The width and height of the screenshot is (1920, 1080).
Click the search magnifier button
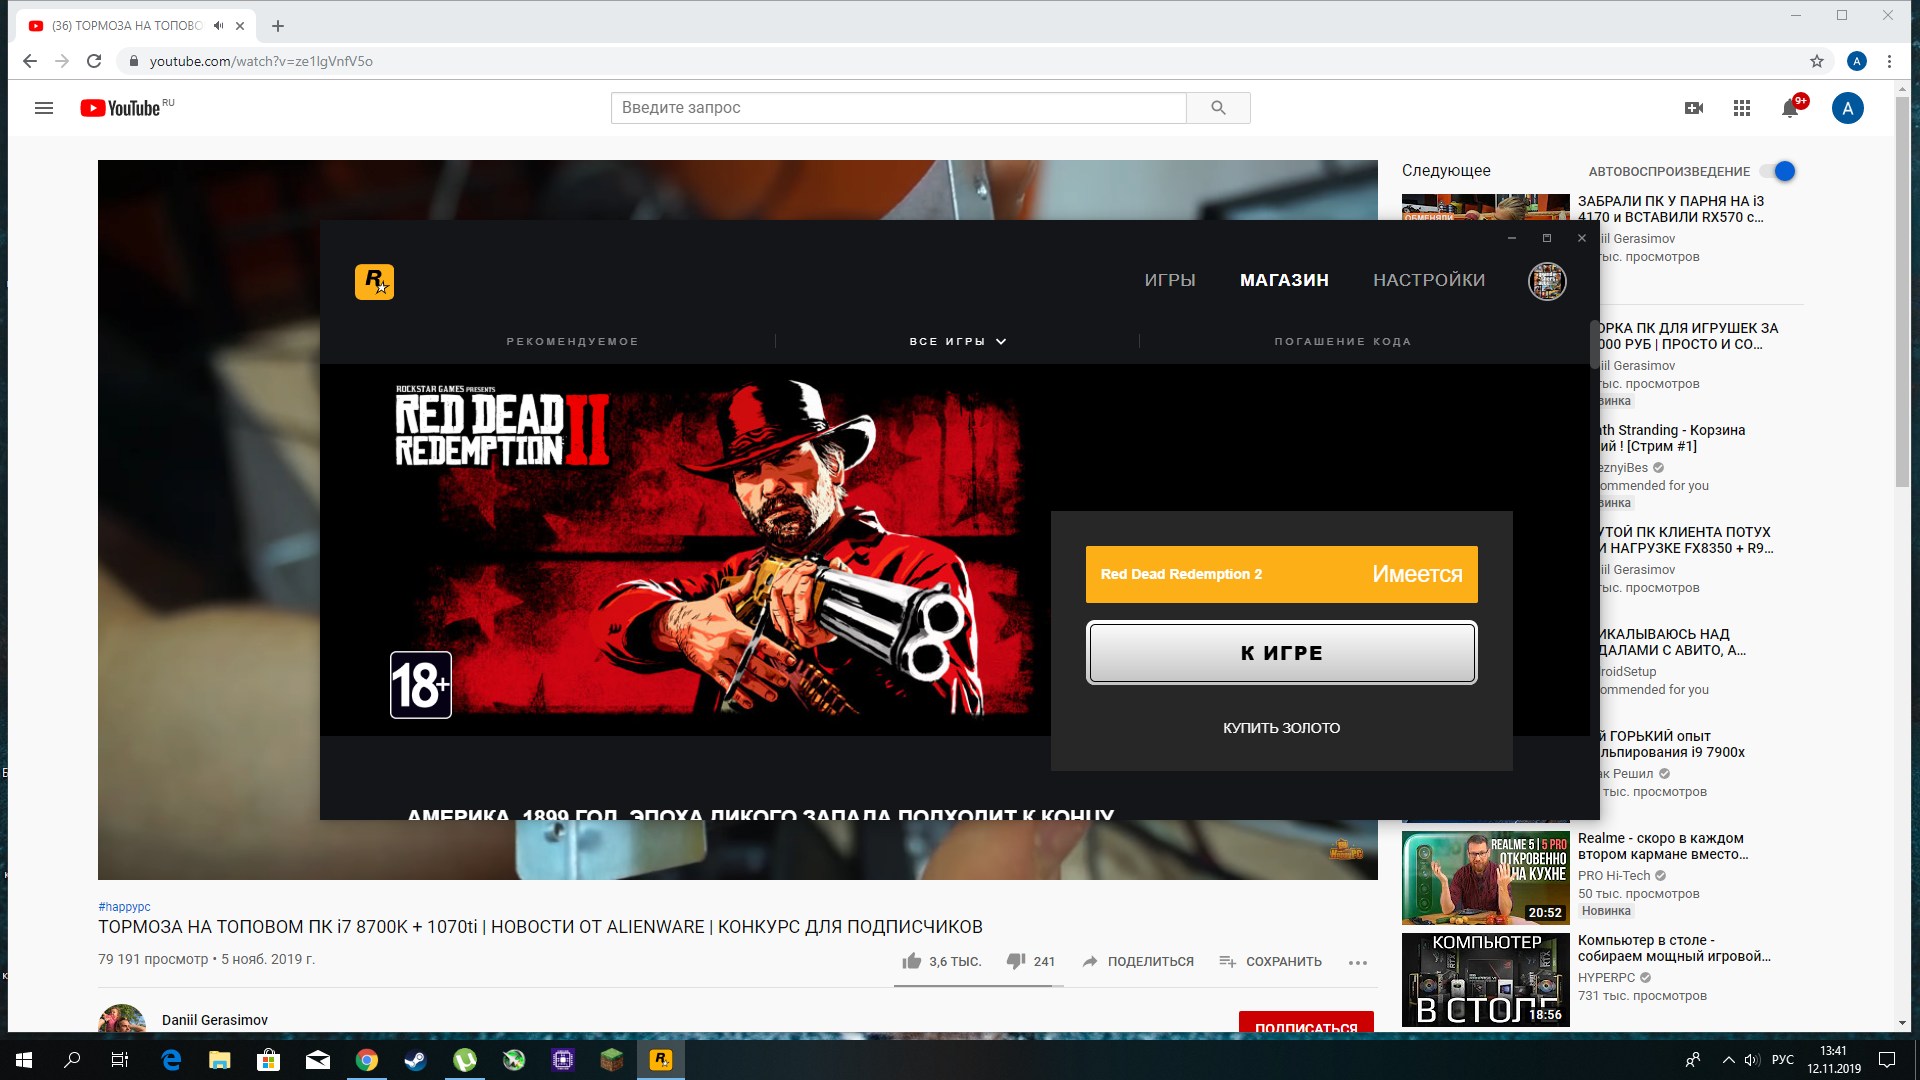(1217, 108)
